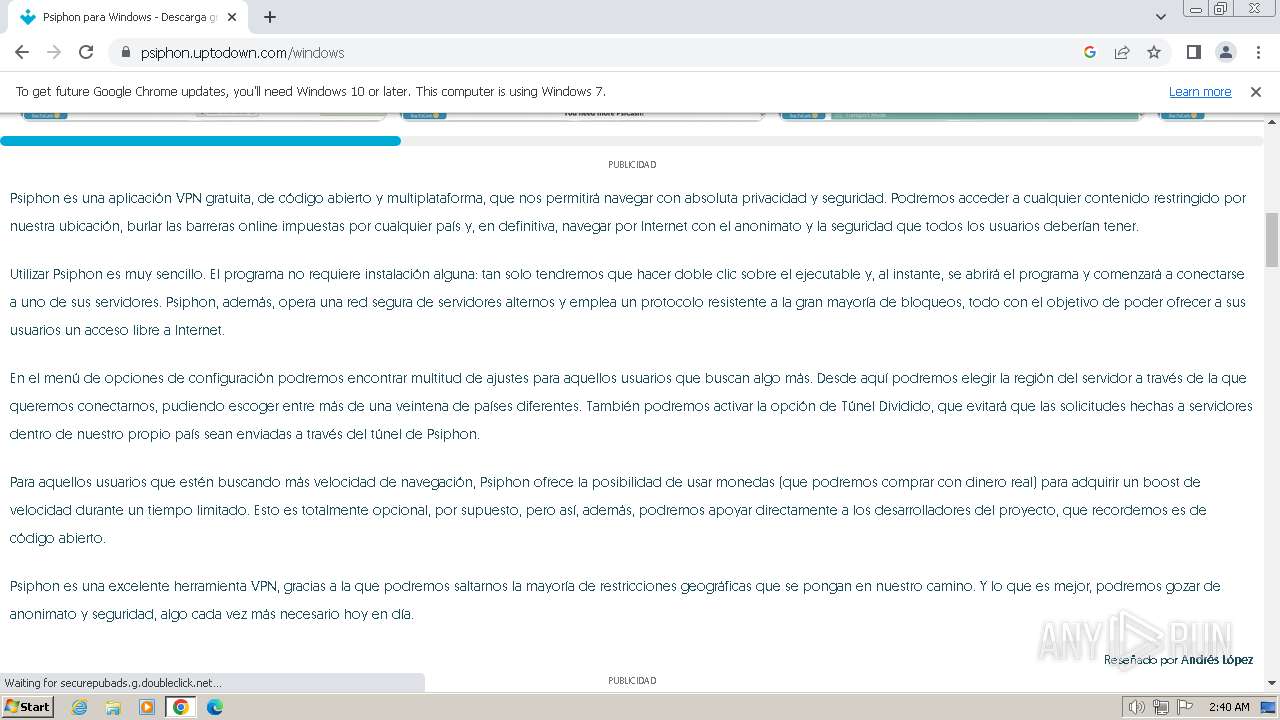Close the Psiphon para Windows tab
This screenshot has height=720, width=1280.
233,17
